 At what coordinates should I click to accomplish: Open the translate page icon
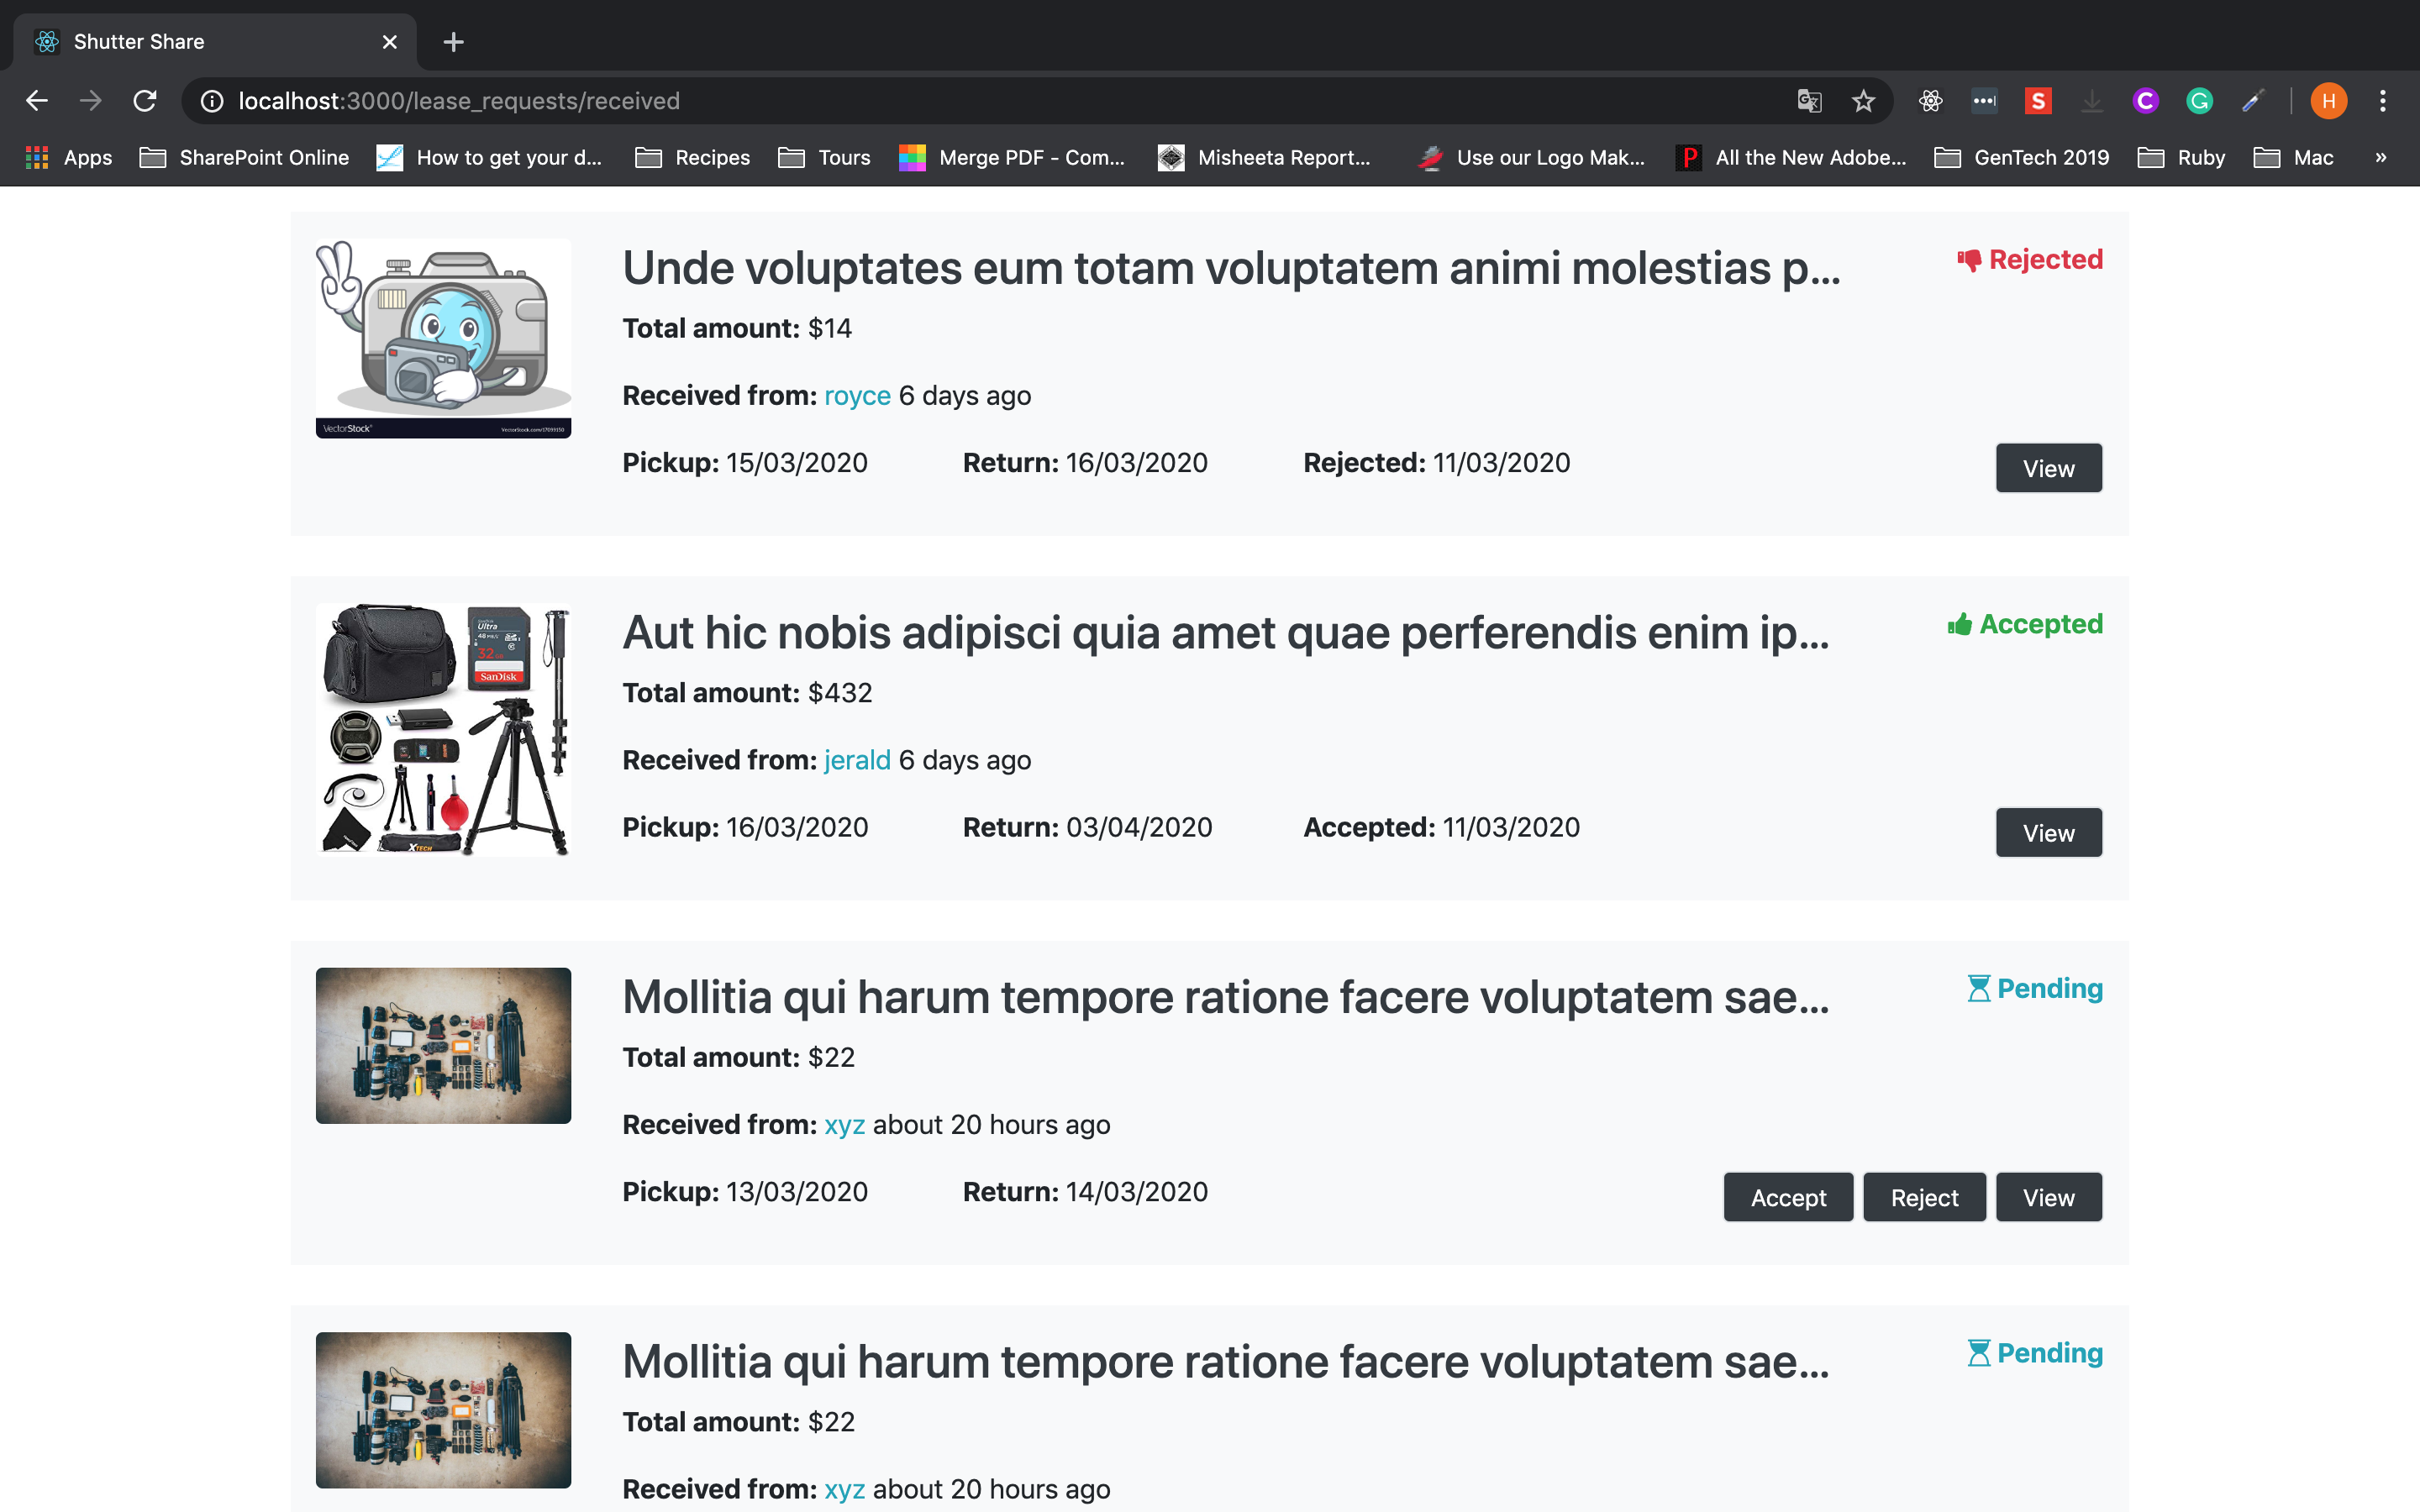pyautogui.click(x=1809, y=101)
